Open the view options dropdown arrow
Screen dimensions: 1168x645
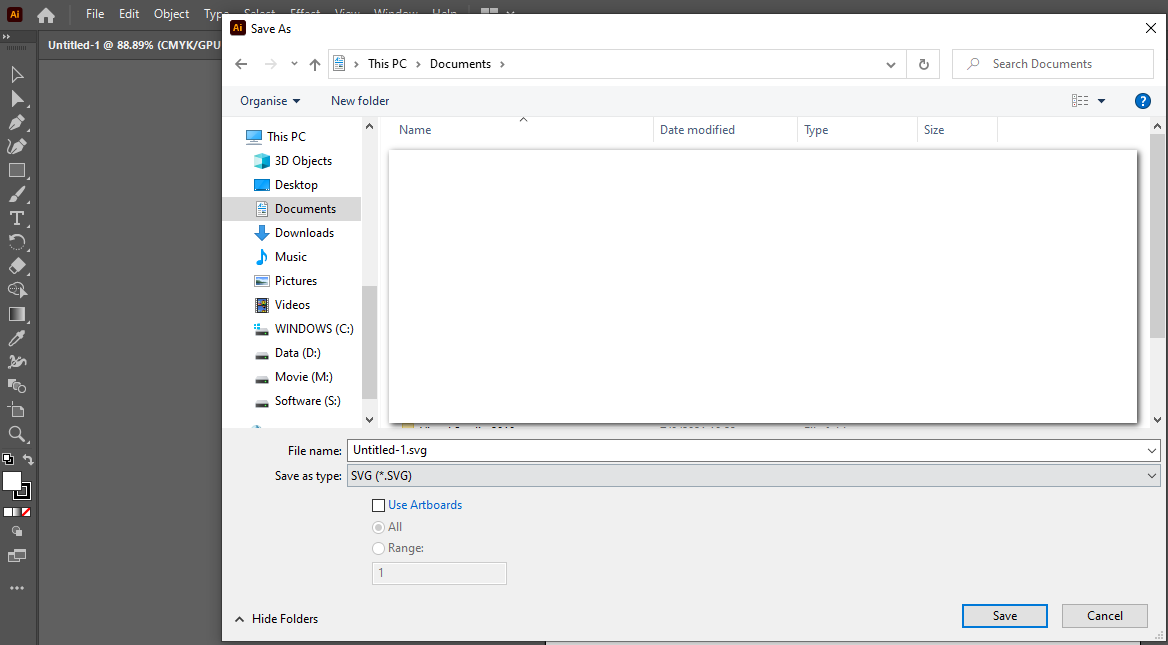pos(1102,101)
